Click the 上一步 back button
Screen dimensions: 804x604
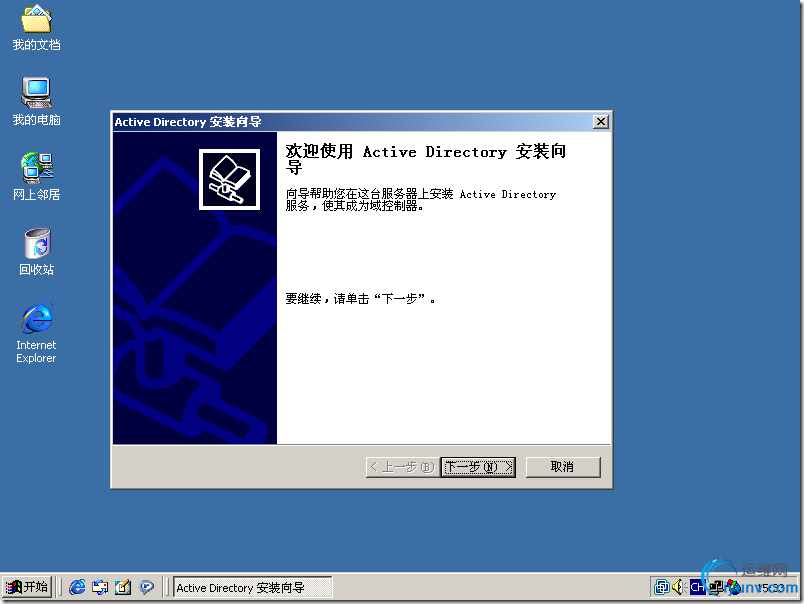[403, 467]
